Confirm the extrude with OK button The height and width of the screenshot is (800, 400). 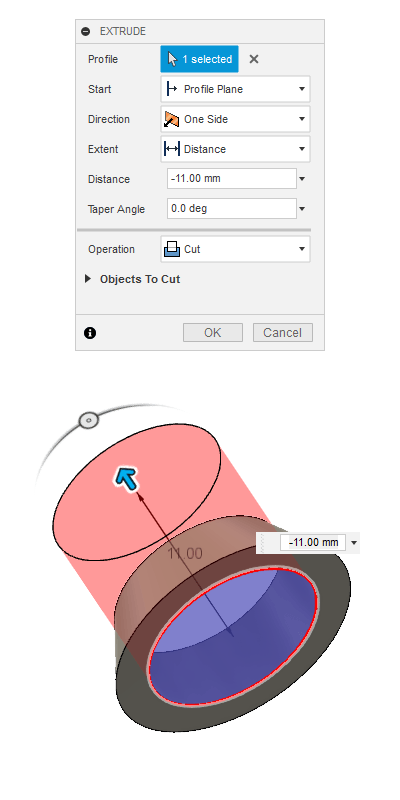(213, 333)
